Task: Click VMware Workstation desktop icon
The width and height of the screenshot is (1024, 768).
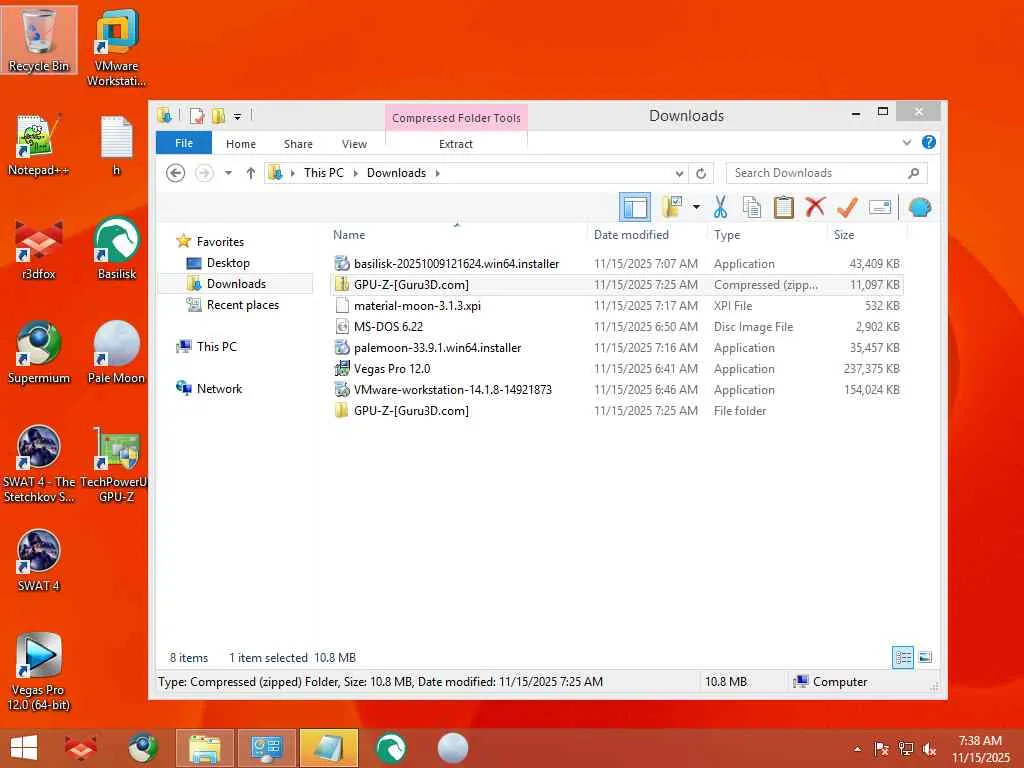Action: [x=116, y=48]
